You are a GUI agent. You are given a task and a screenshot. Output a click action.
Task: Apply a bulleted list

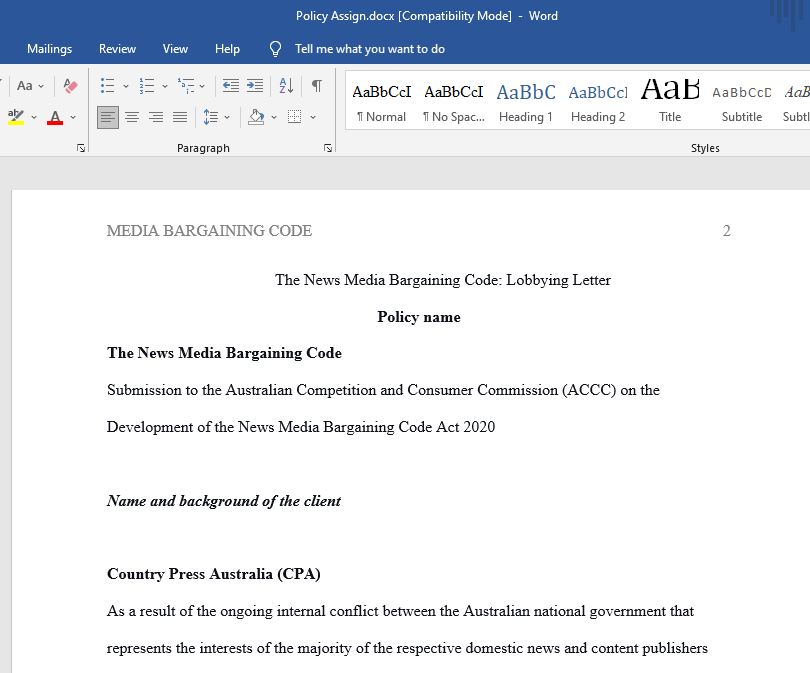point(107,86)
